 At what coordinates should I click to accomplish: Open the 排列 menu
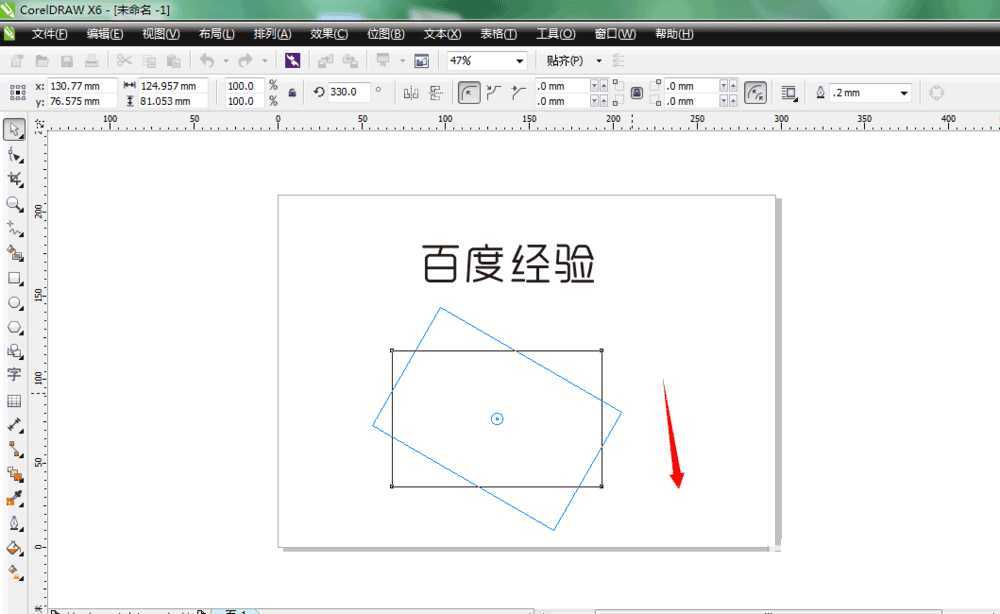pyautogui.click(x=272, y=33)
